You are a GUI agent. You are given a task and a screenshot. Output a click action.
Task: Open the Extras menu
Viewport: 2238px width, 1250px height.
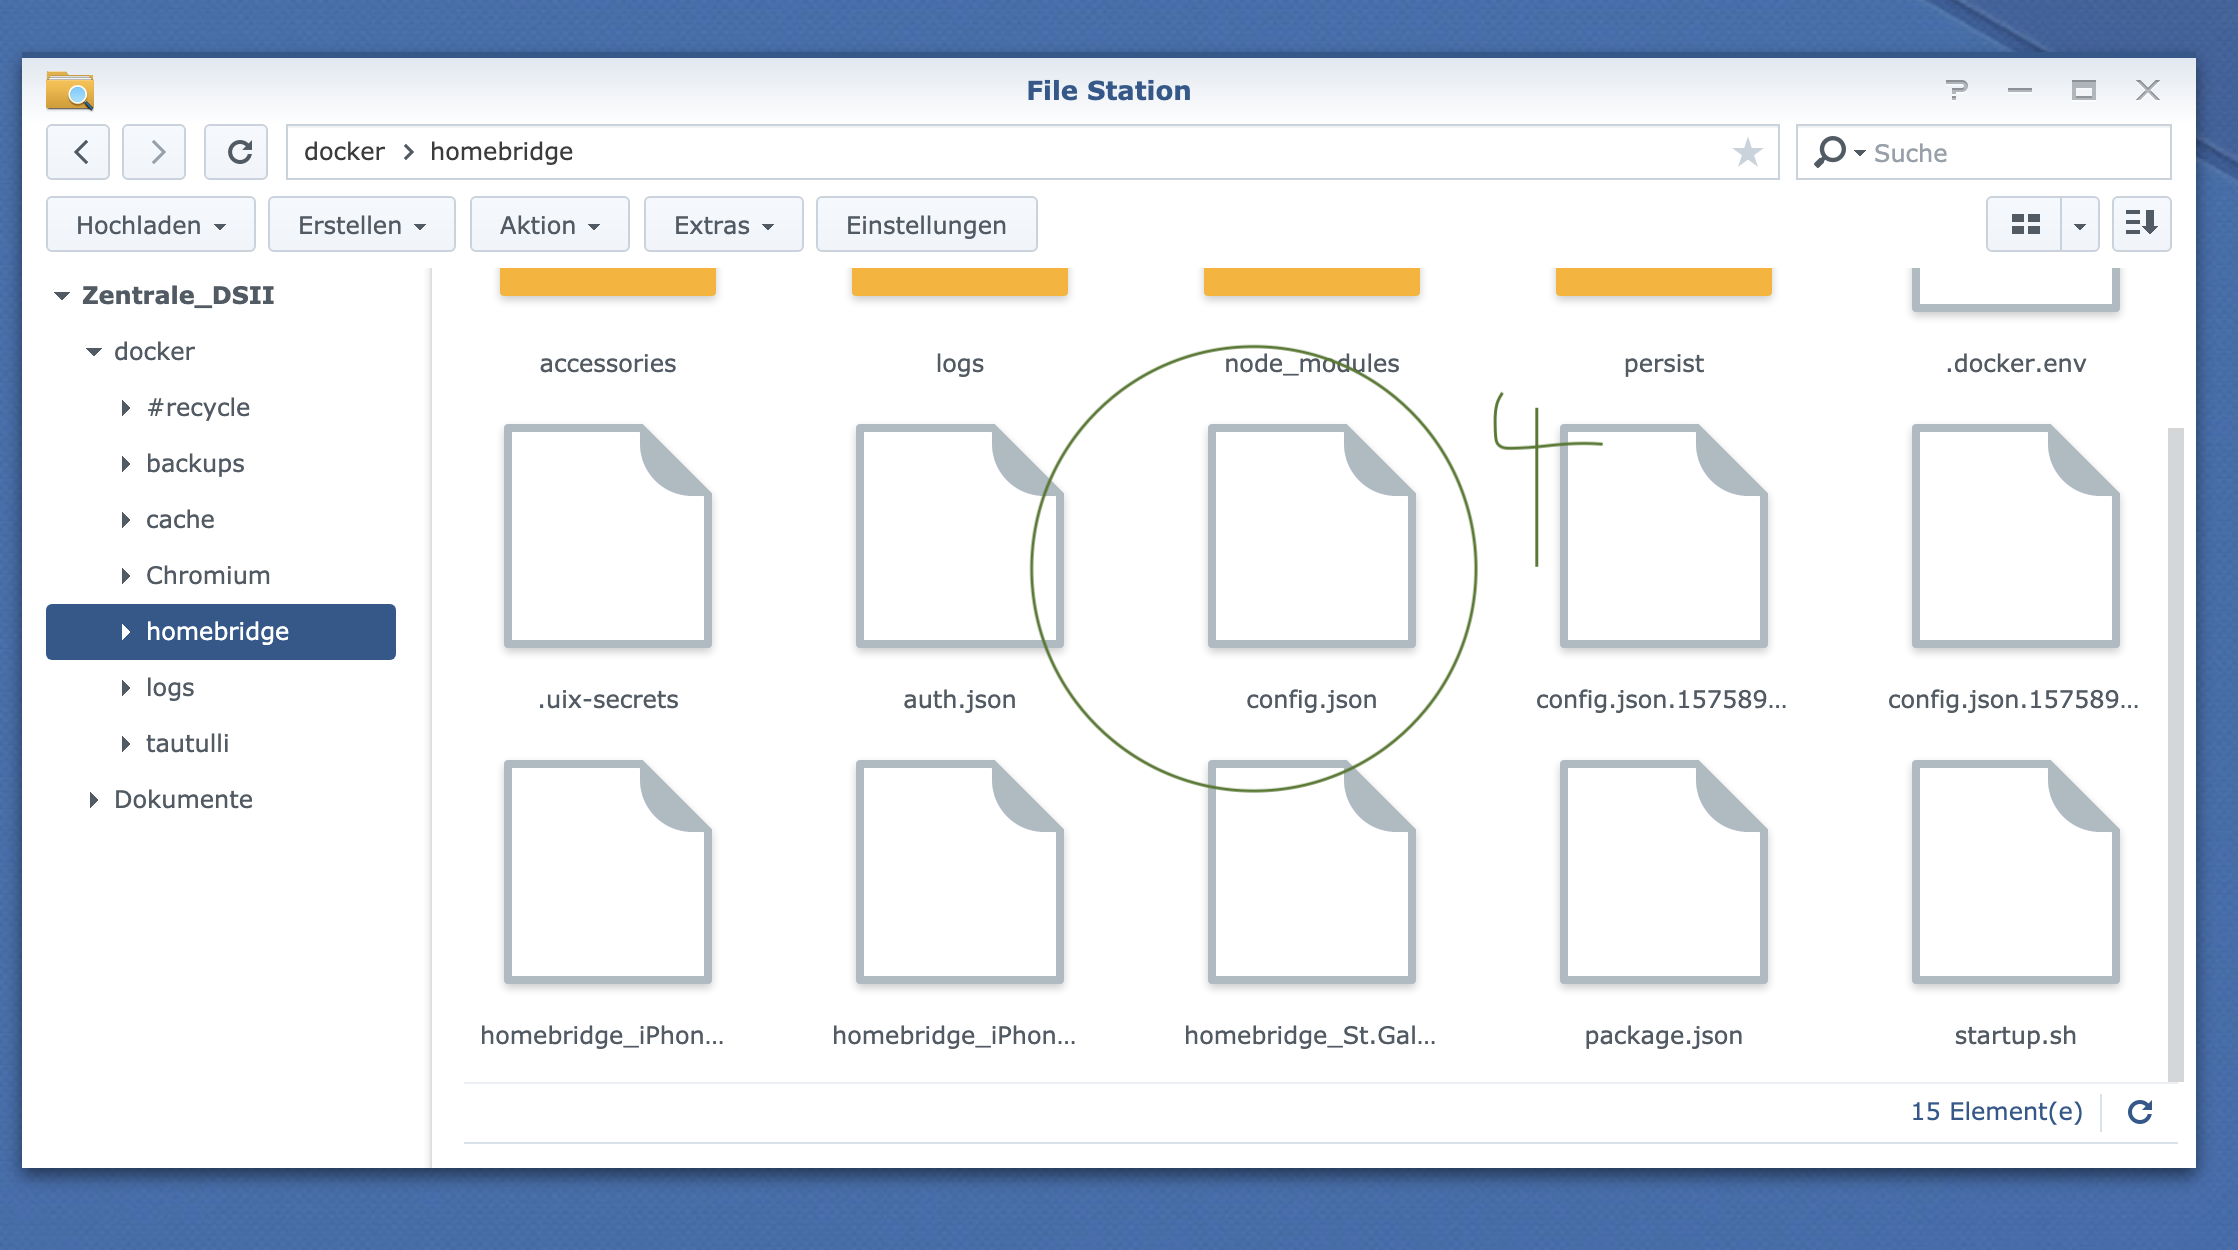[x=723, y=225]
